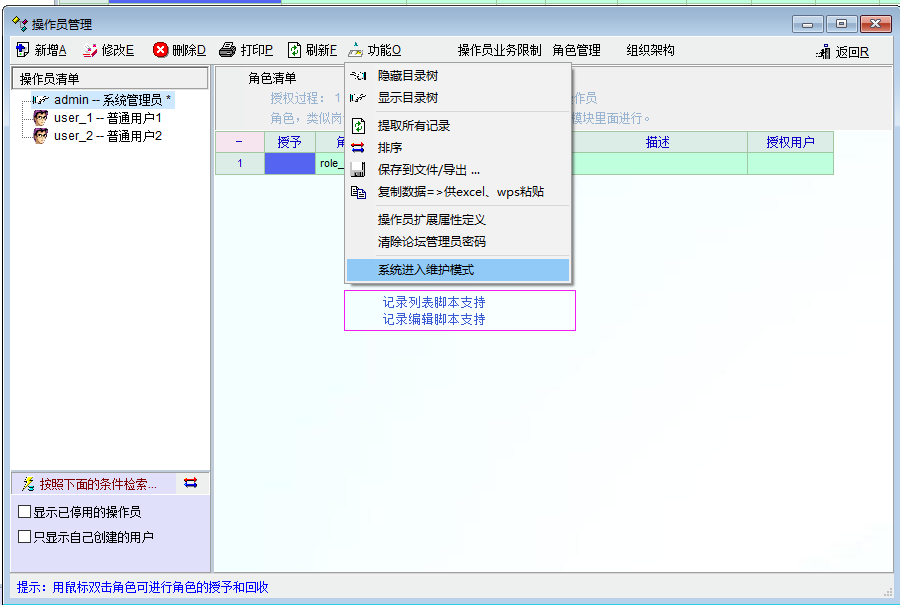
Task: Click the Print (打印P) printer icon
Action: (227, 50)
